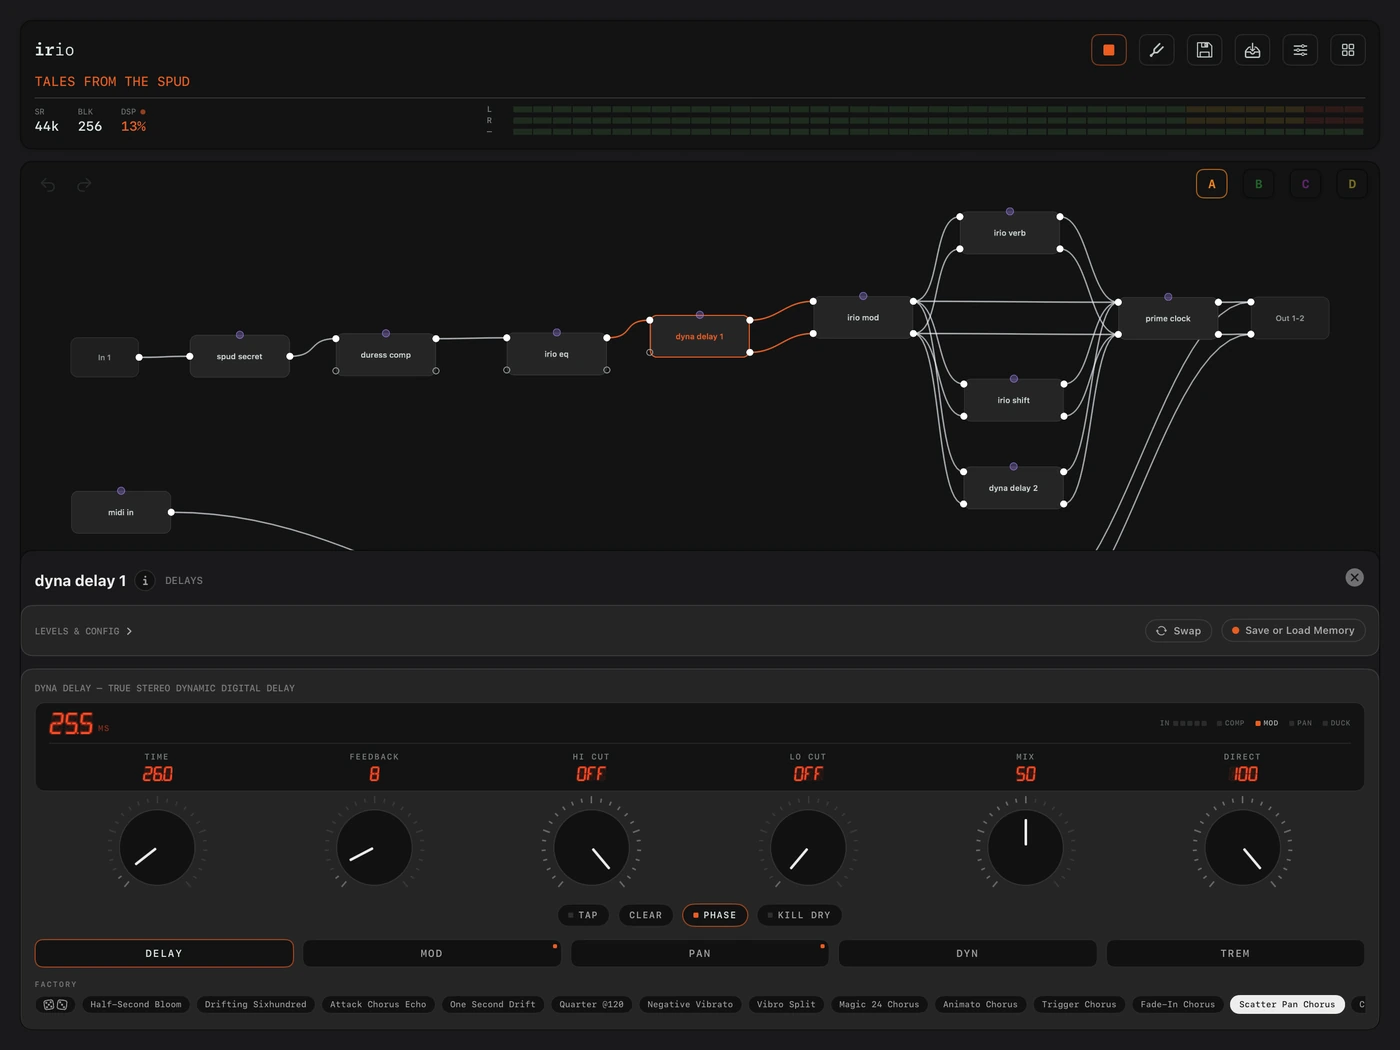Click the info icon beside dyna delay 1
This screenshot has width=1400, height=1050.
click(x=145, y=580)
